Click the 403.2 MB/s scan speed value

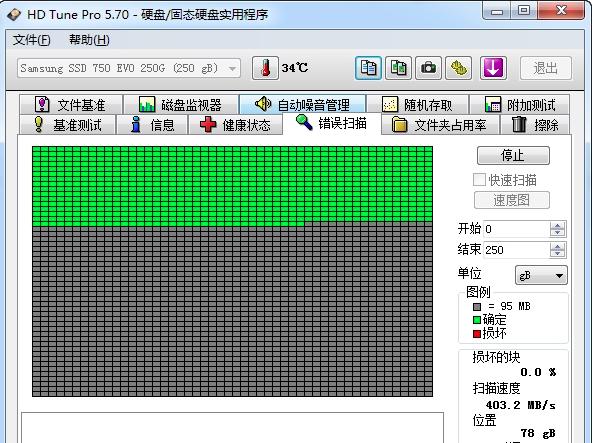(521, 405)
